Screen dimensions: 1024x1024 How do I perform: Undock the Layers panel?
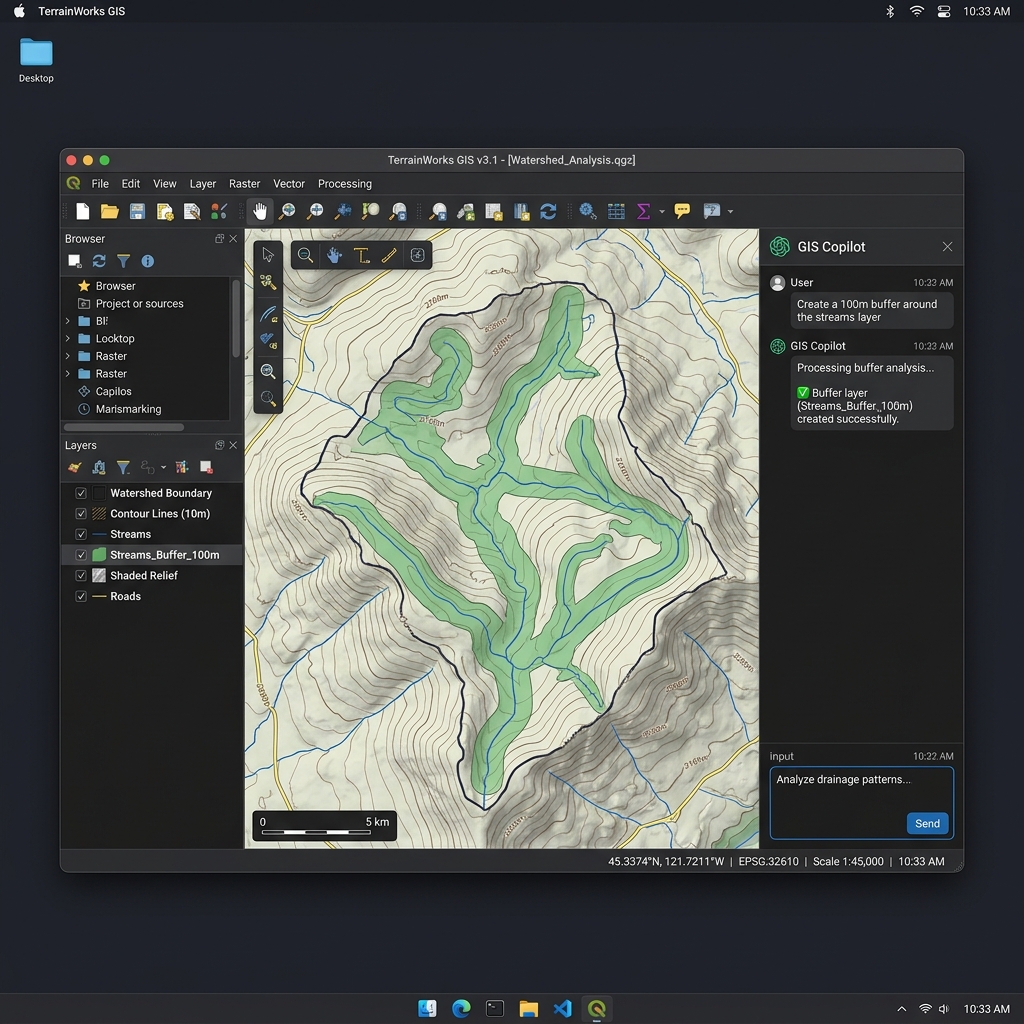[219, 445]
